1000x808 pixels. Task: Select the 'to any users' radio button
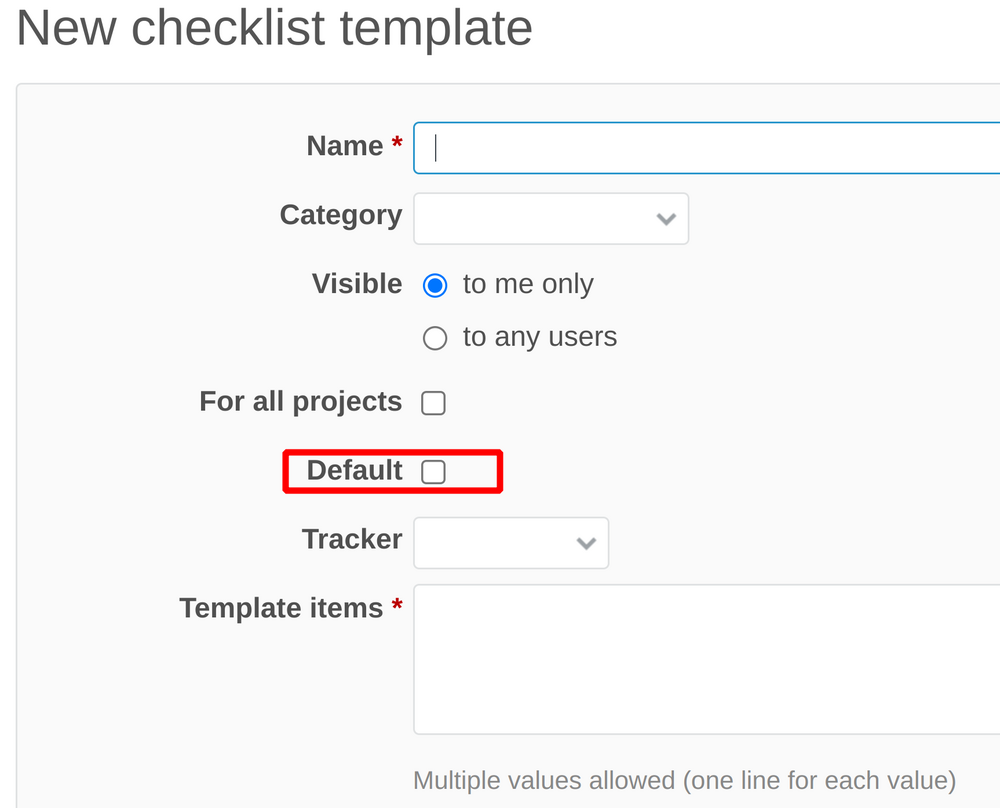pos(435,337)
